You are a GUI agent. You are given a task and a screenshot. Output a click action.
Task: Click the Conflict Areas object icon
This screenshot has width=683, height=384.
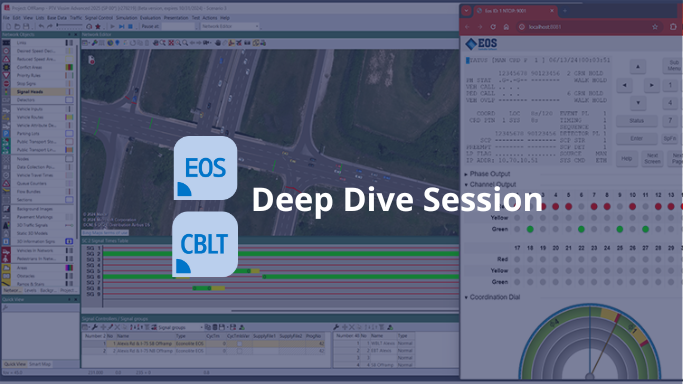click(x=6, y=67)
